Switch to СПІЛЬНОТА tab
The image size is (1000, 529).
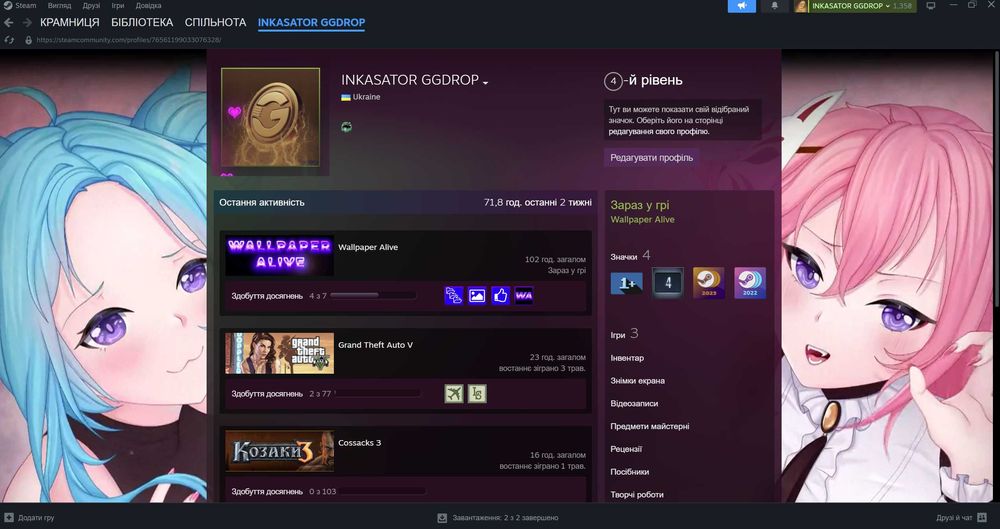click(216, 22)
